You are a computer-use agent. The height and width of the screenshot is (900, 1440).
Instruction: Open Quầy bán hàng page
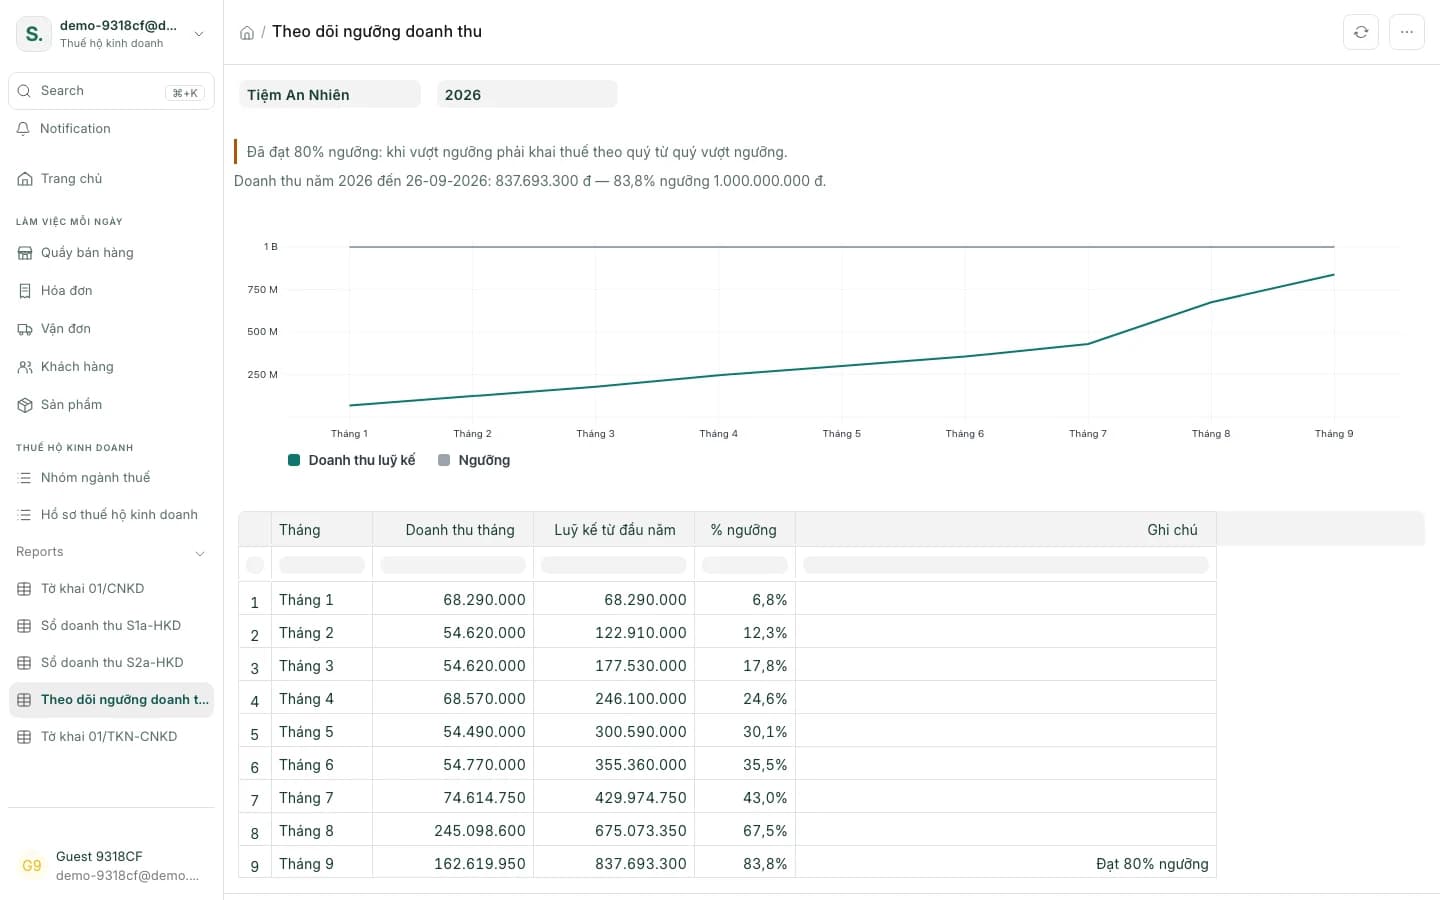tap(111, 253)
